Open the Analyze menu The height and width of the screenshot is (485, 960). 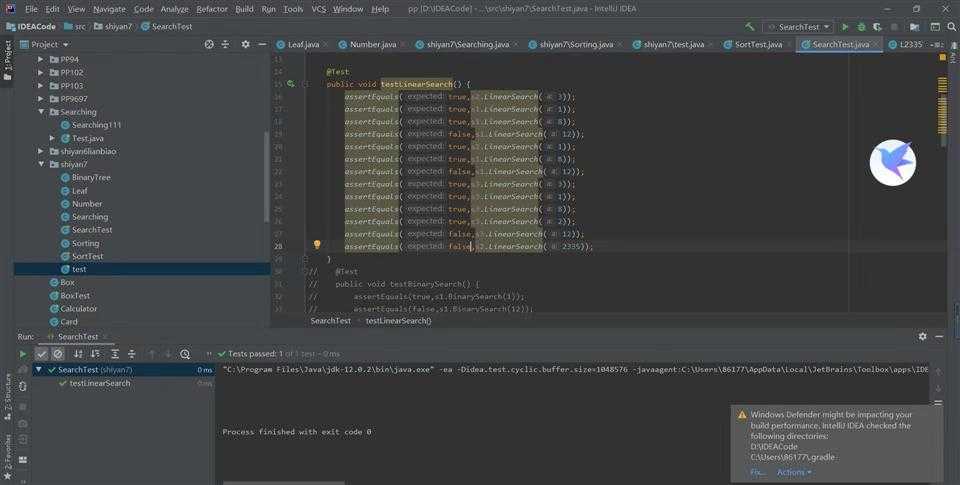(174, 9)
